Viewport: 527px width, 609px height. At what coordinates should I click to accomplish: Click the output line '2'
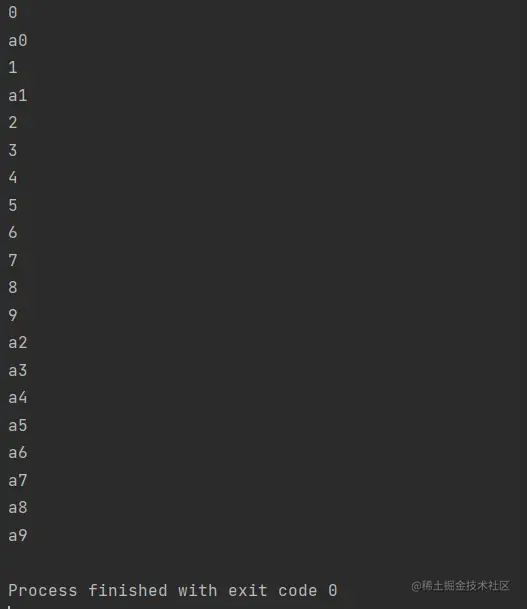click(x=13, y=123)
